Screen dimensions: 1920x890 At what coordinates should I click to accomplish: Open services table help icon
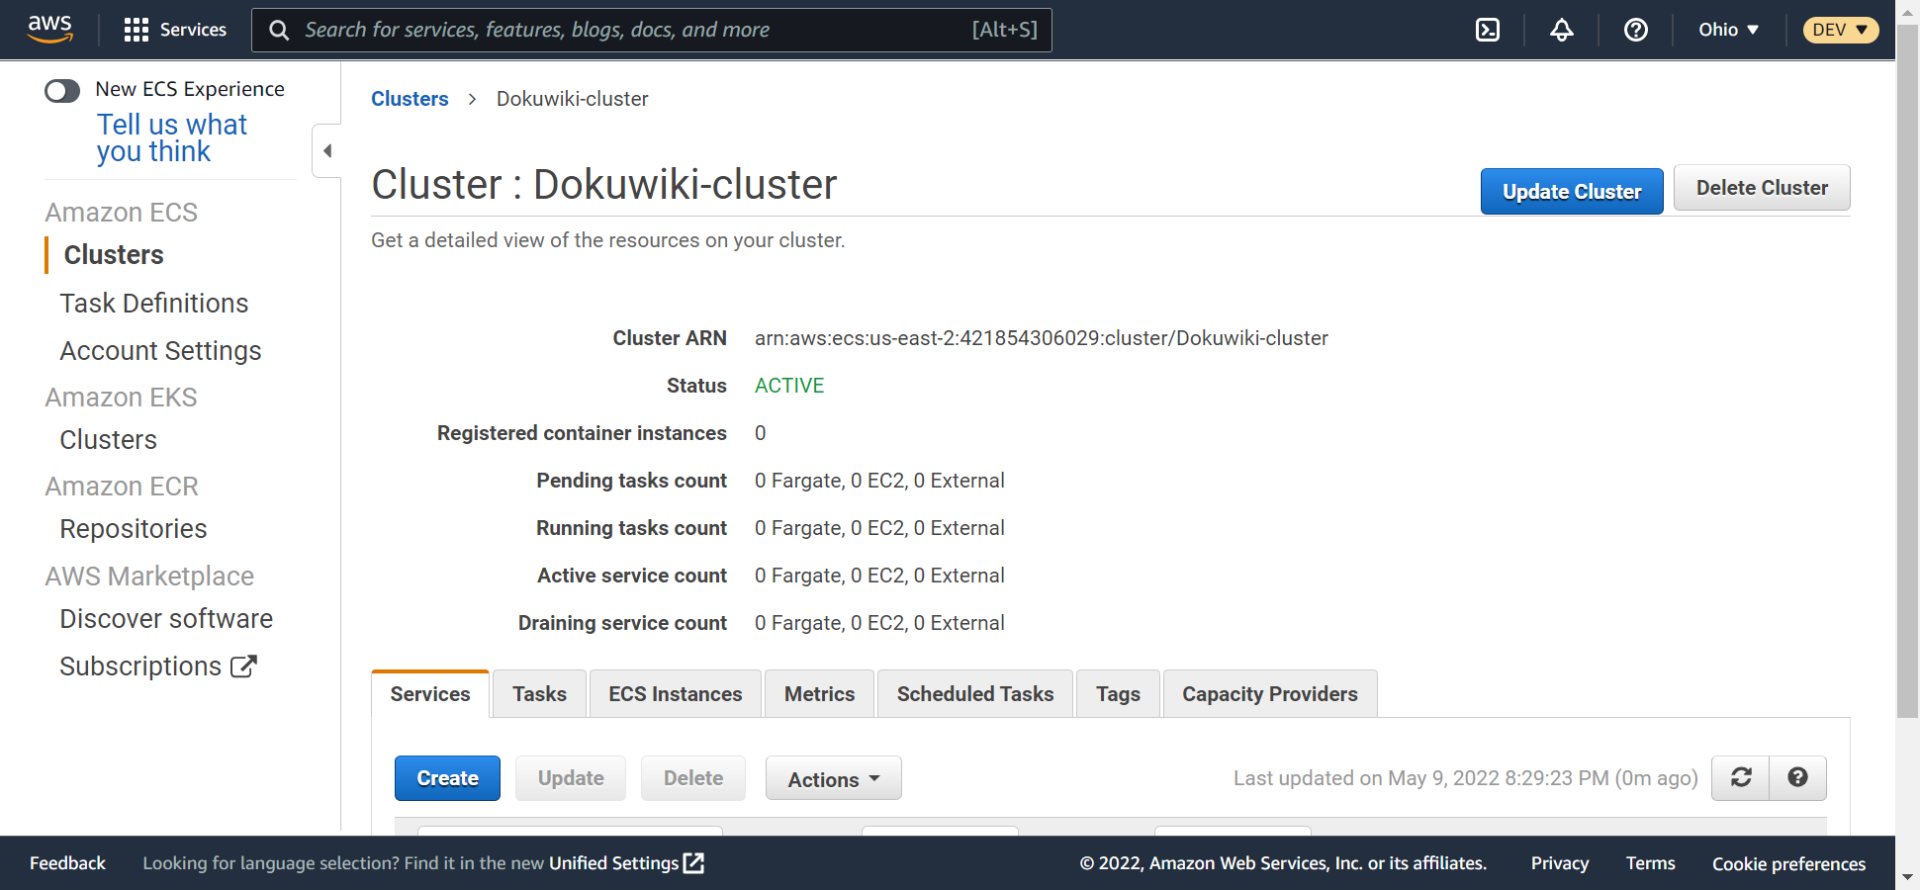pyautogui.click(x=1798, y=778)
